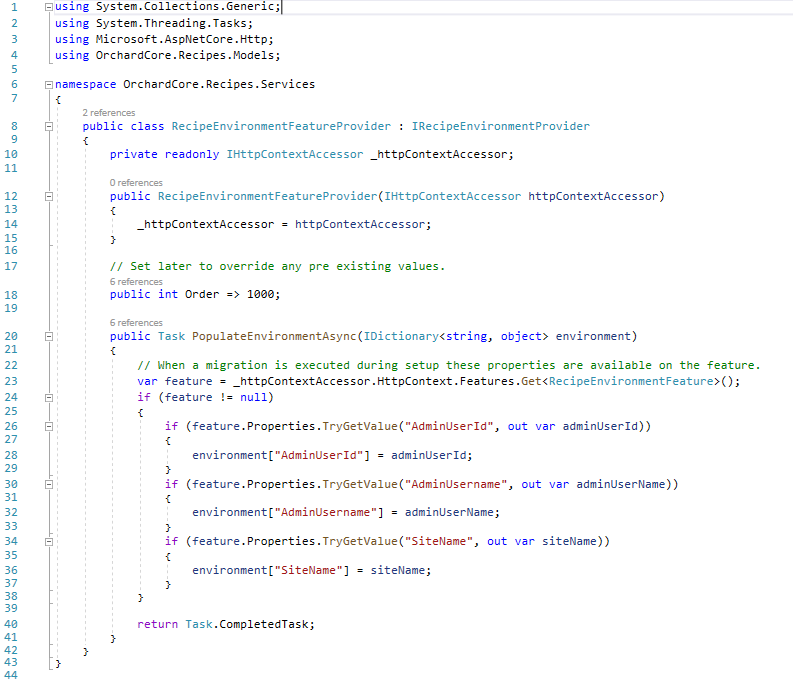Viewport: 793px width, 683px height.
Task: Click the migration comment on line 22
Action: click(449, 365)
